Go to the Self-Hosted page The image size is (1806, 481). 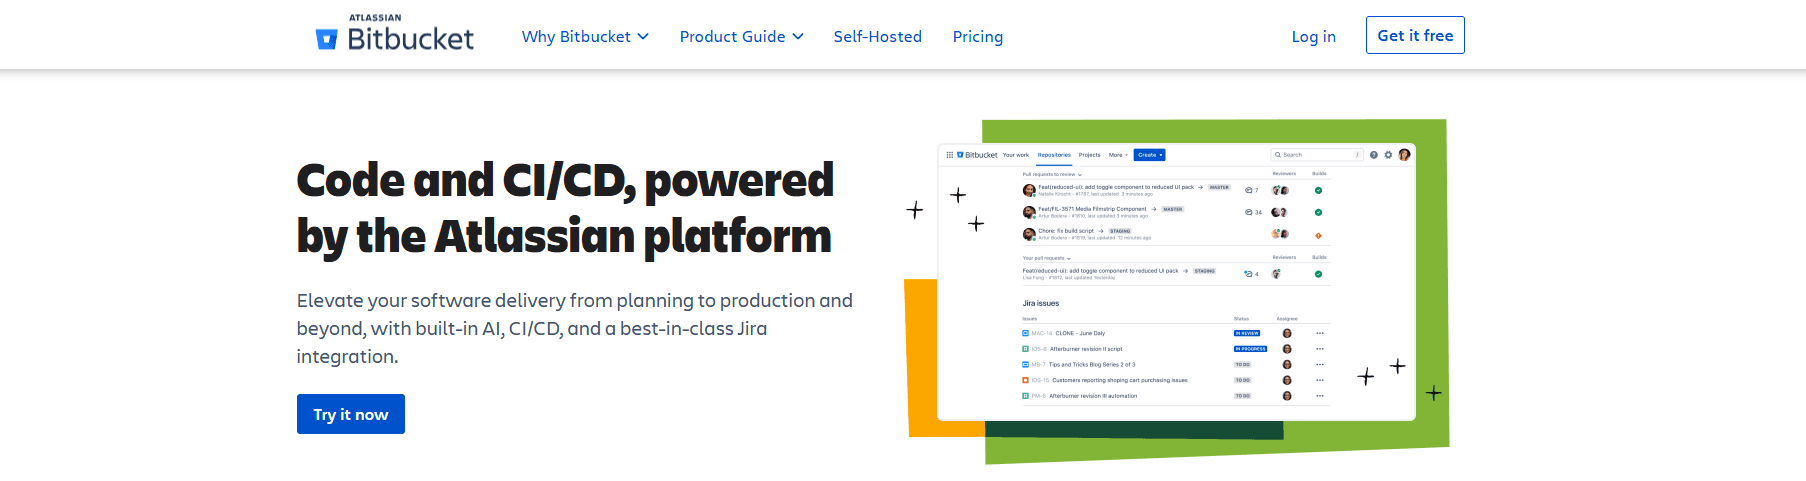[x=878, y=37]
